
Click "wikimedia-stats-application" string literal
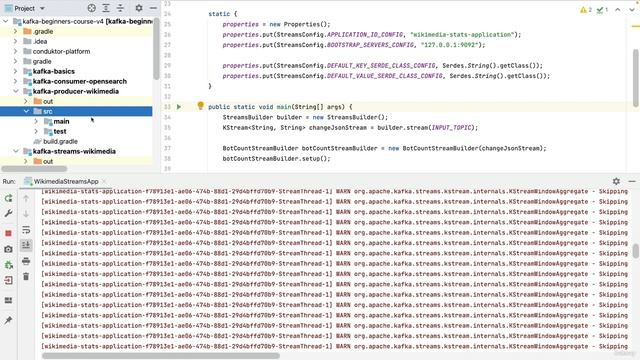462,34
